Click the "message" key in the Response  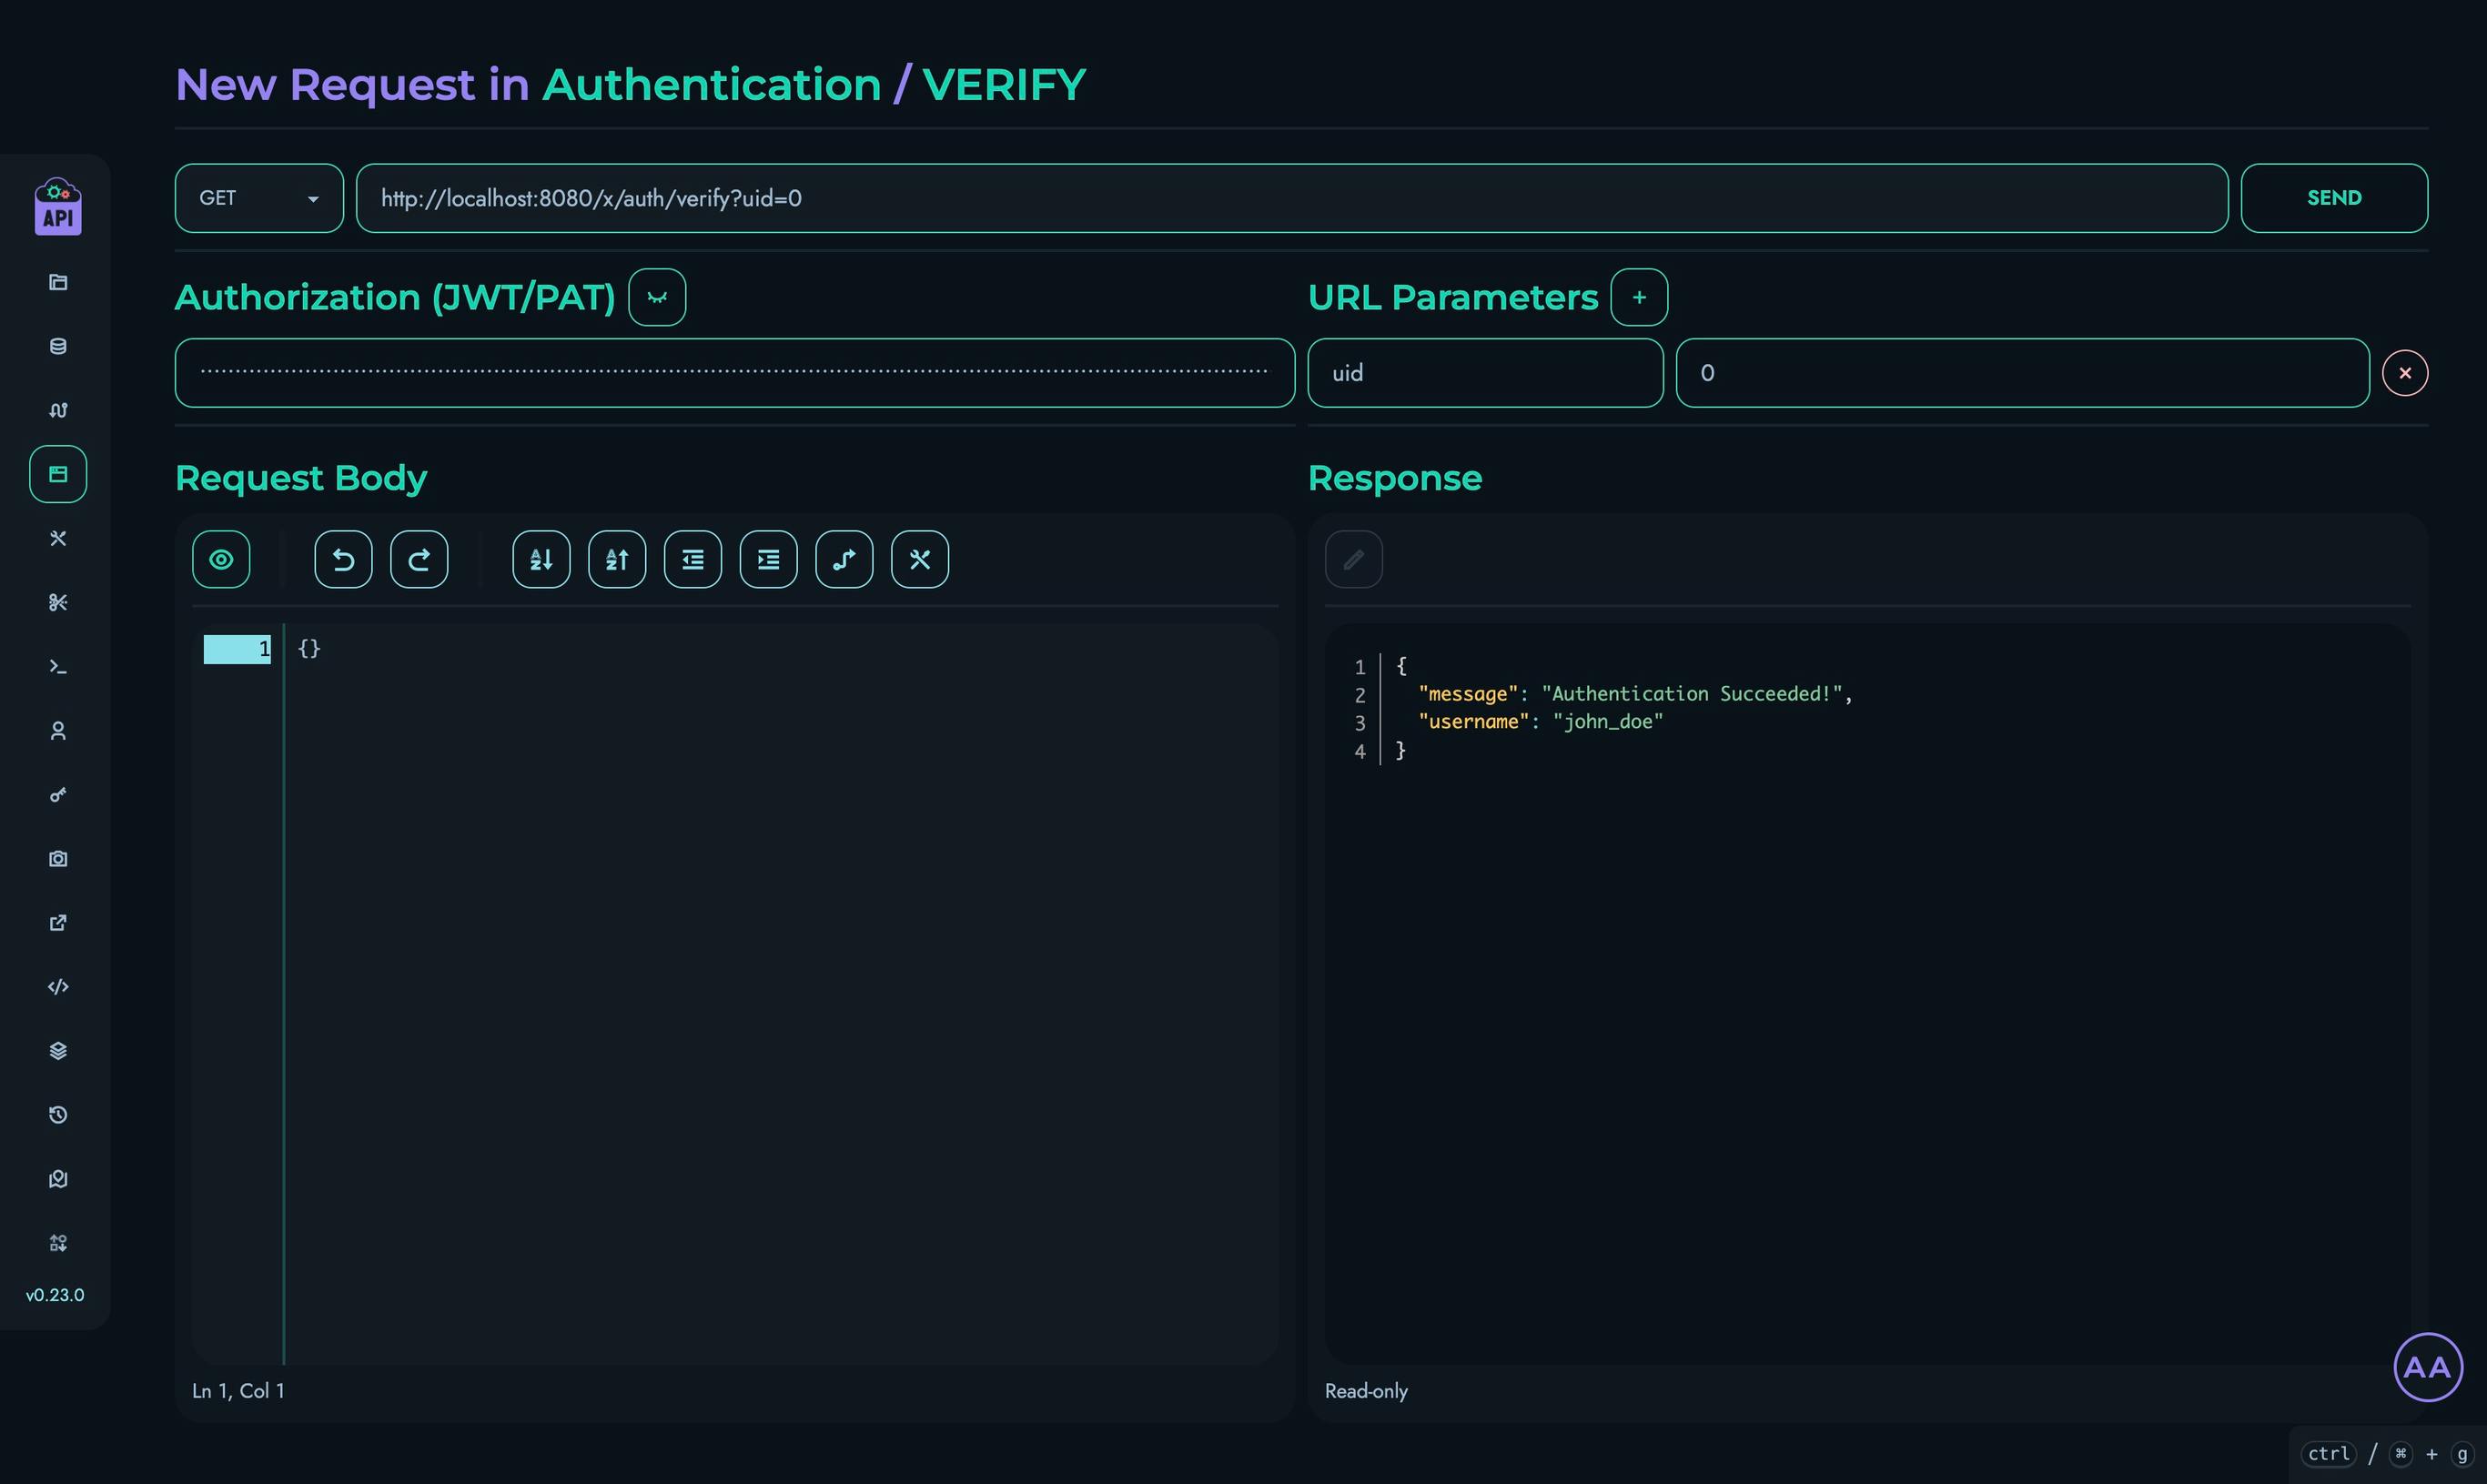click(1468, 694)
